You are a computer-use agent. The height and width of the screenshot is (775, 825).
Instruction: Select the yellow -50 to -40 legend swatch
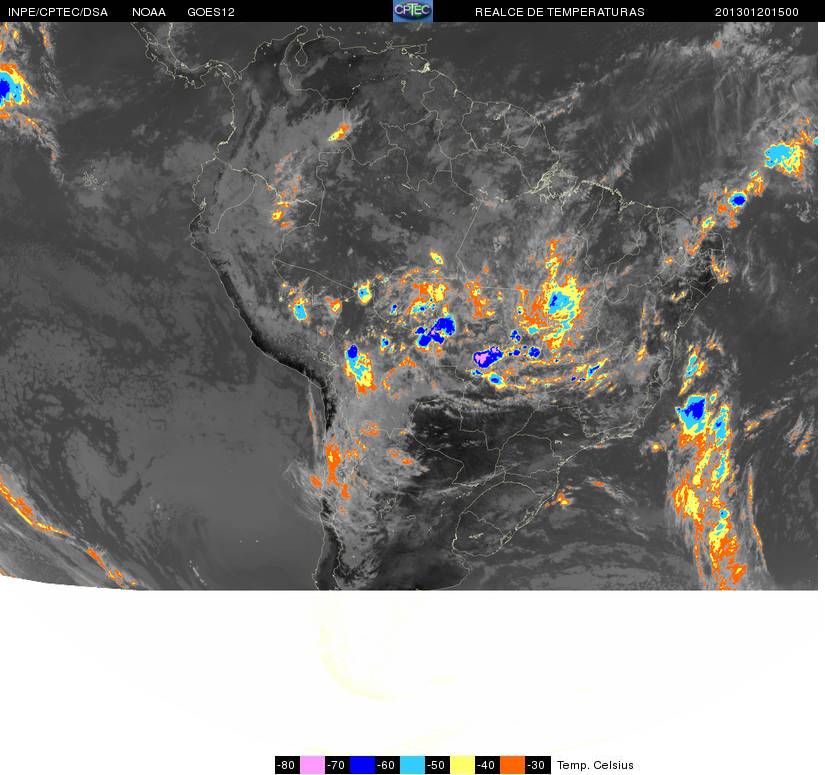click(x=462, y=765)
